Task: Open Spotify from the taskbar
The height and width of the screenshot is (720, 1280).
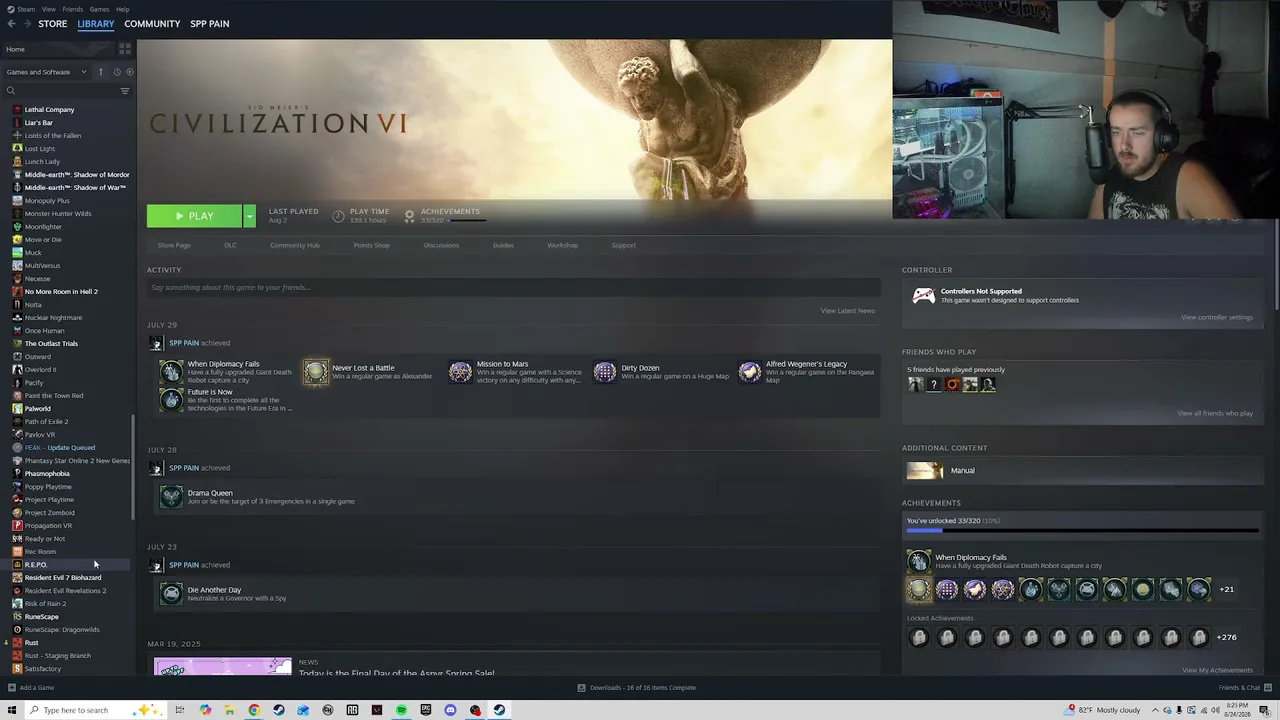Action: (401, 710)
